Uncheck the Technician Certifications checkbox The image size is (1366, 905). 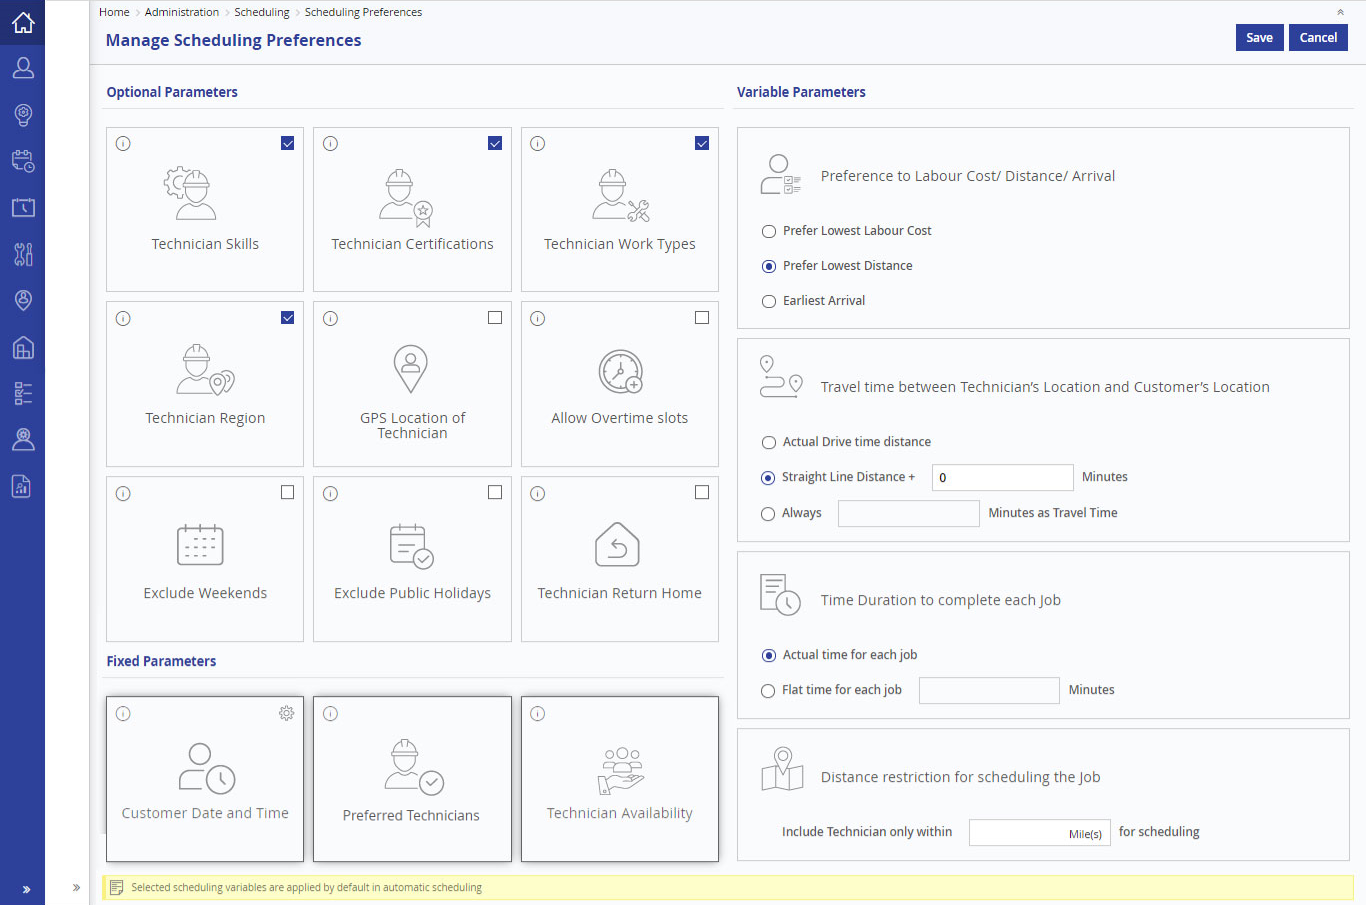click(495, 143)
